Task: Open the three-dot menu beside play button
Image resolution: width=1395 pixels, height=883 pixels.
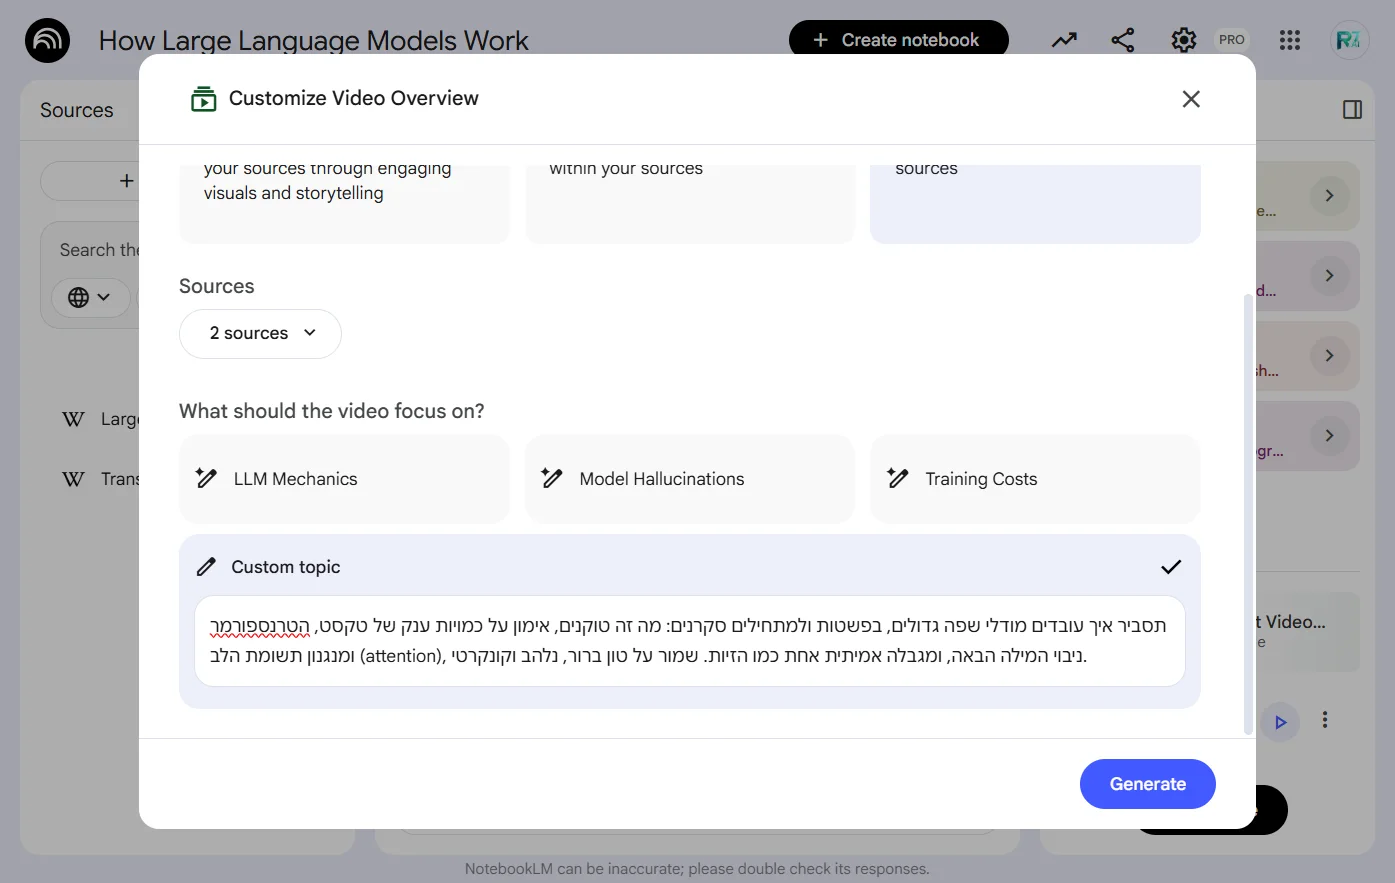Action: (x=1325, y=720)
